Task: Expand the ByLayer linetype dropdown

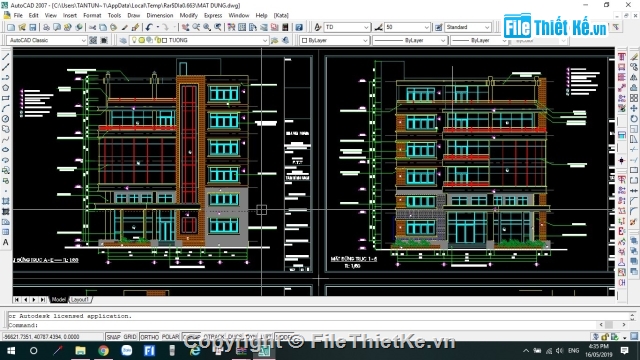Action: (443, 40)
